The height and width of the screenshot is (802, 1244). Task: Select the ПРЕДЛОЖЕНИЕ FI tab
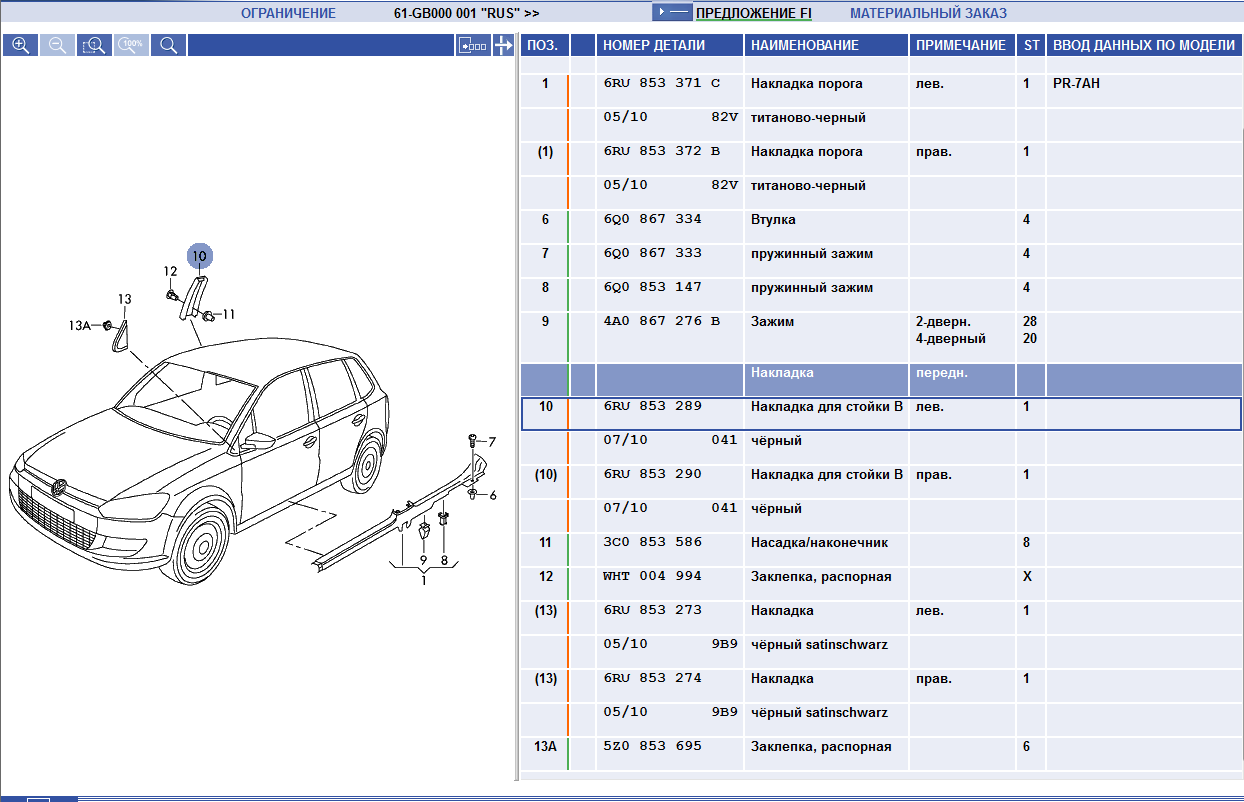click(x=753, y=13)
